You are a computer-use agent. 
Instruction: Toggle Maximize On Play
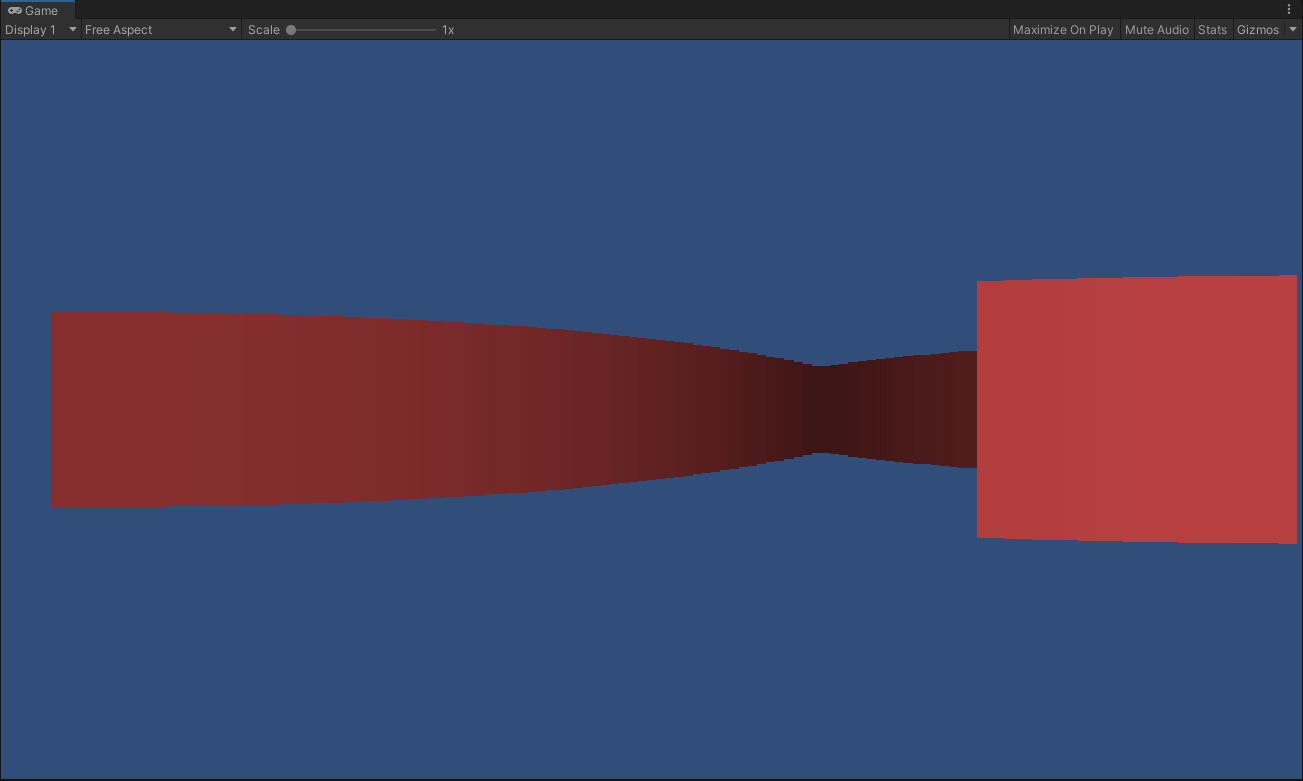1062,30
